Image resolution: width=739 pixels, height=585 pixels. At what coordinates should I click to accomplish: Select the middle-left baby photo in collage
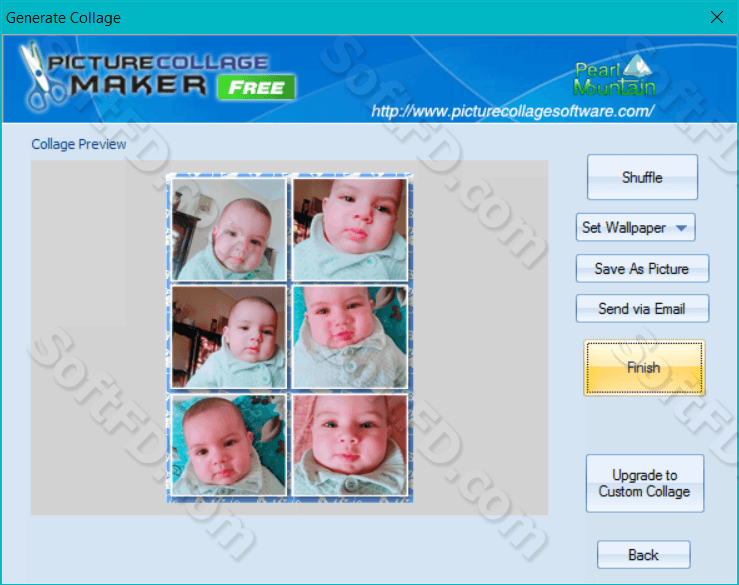coord(229,337)
